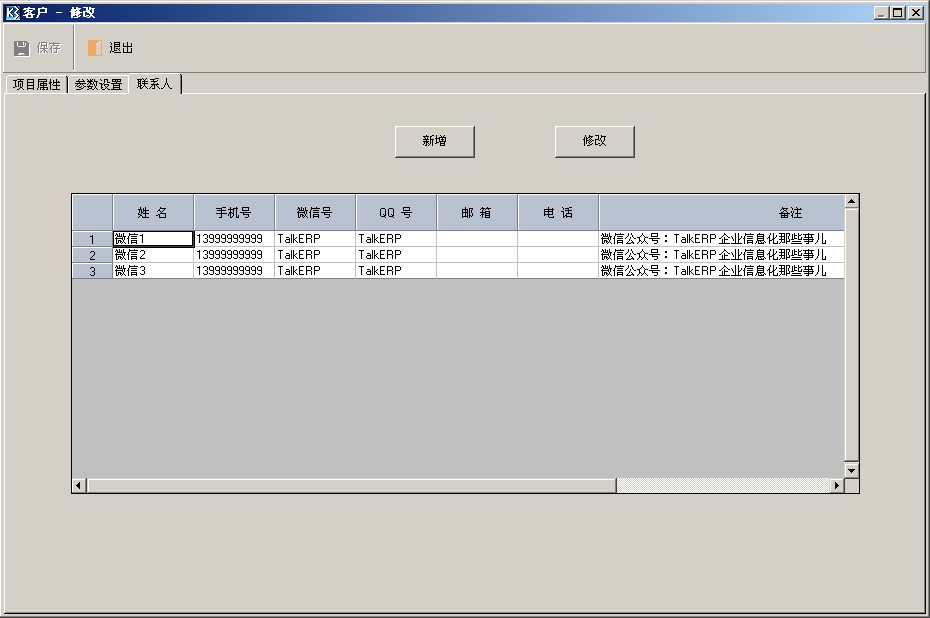Click the app logo in title bar
930x618 pixels.
[x=12, y=12]
